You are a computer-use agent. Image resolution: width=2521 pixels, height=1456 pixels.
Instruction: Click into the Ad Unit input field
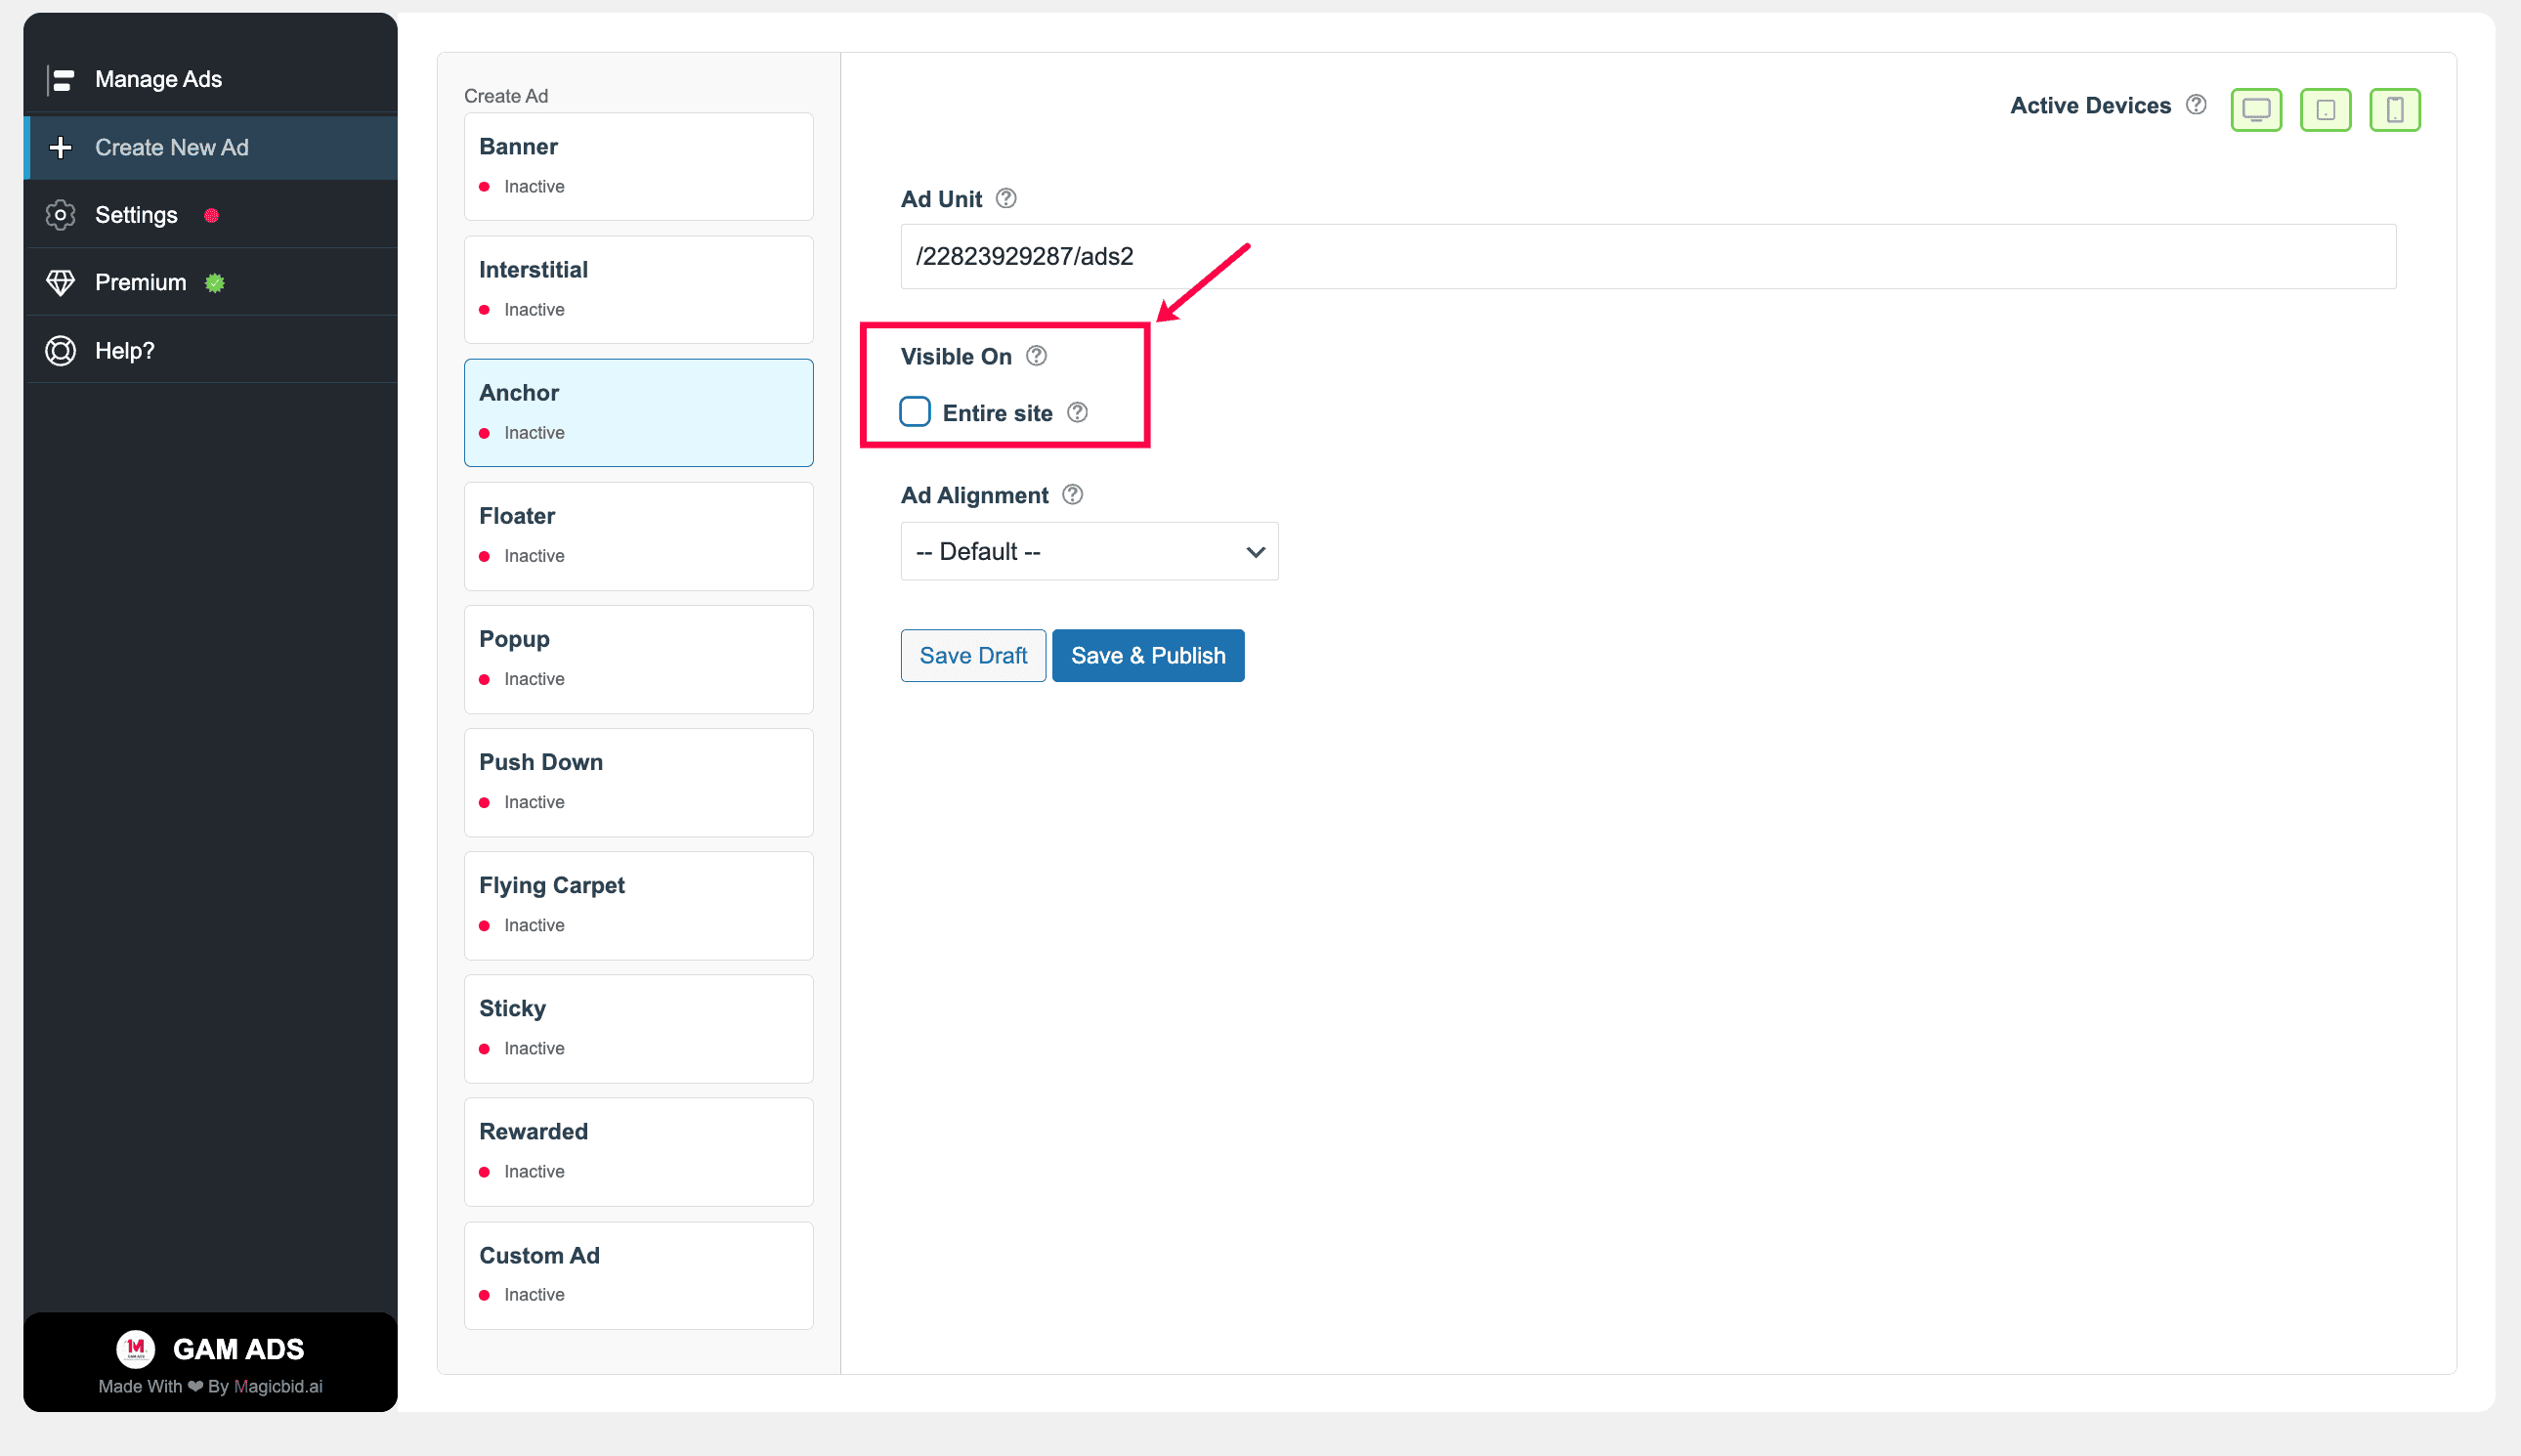1648,256
